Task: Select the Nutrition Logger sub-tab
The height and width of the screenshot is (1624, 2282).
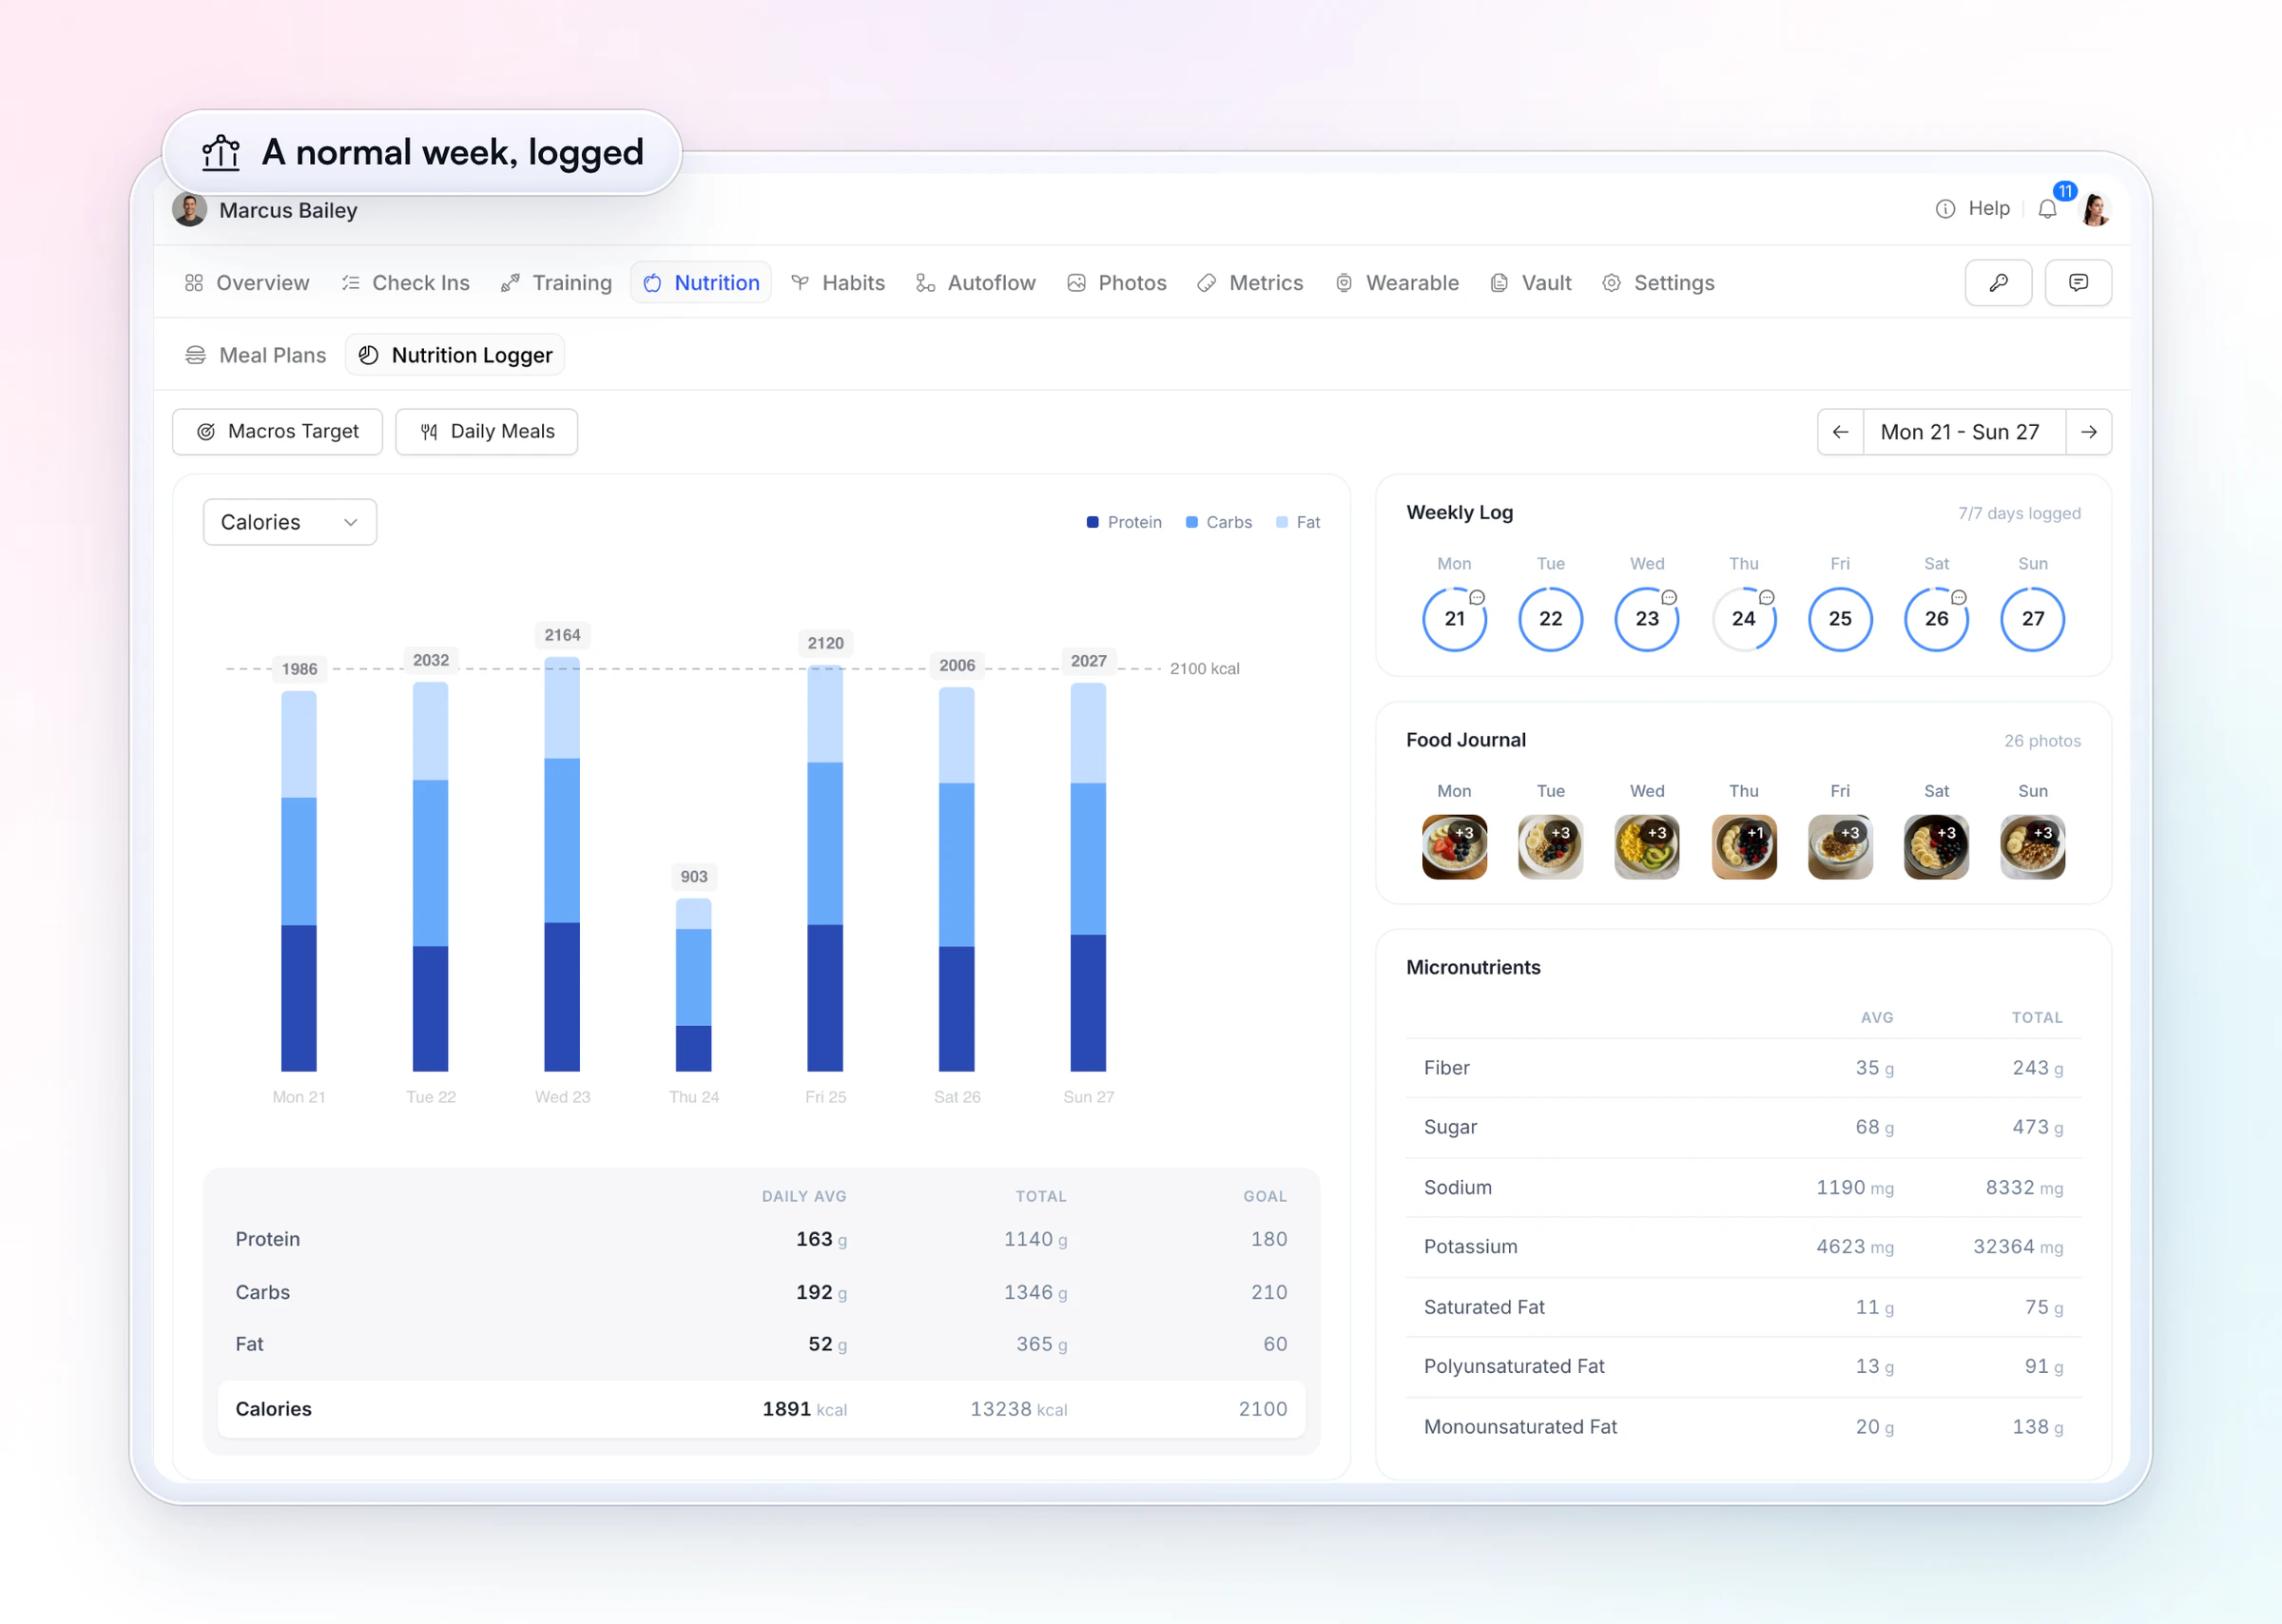Action: tap(455, 355)
